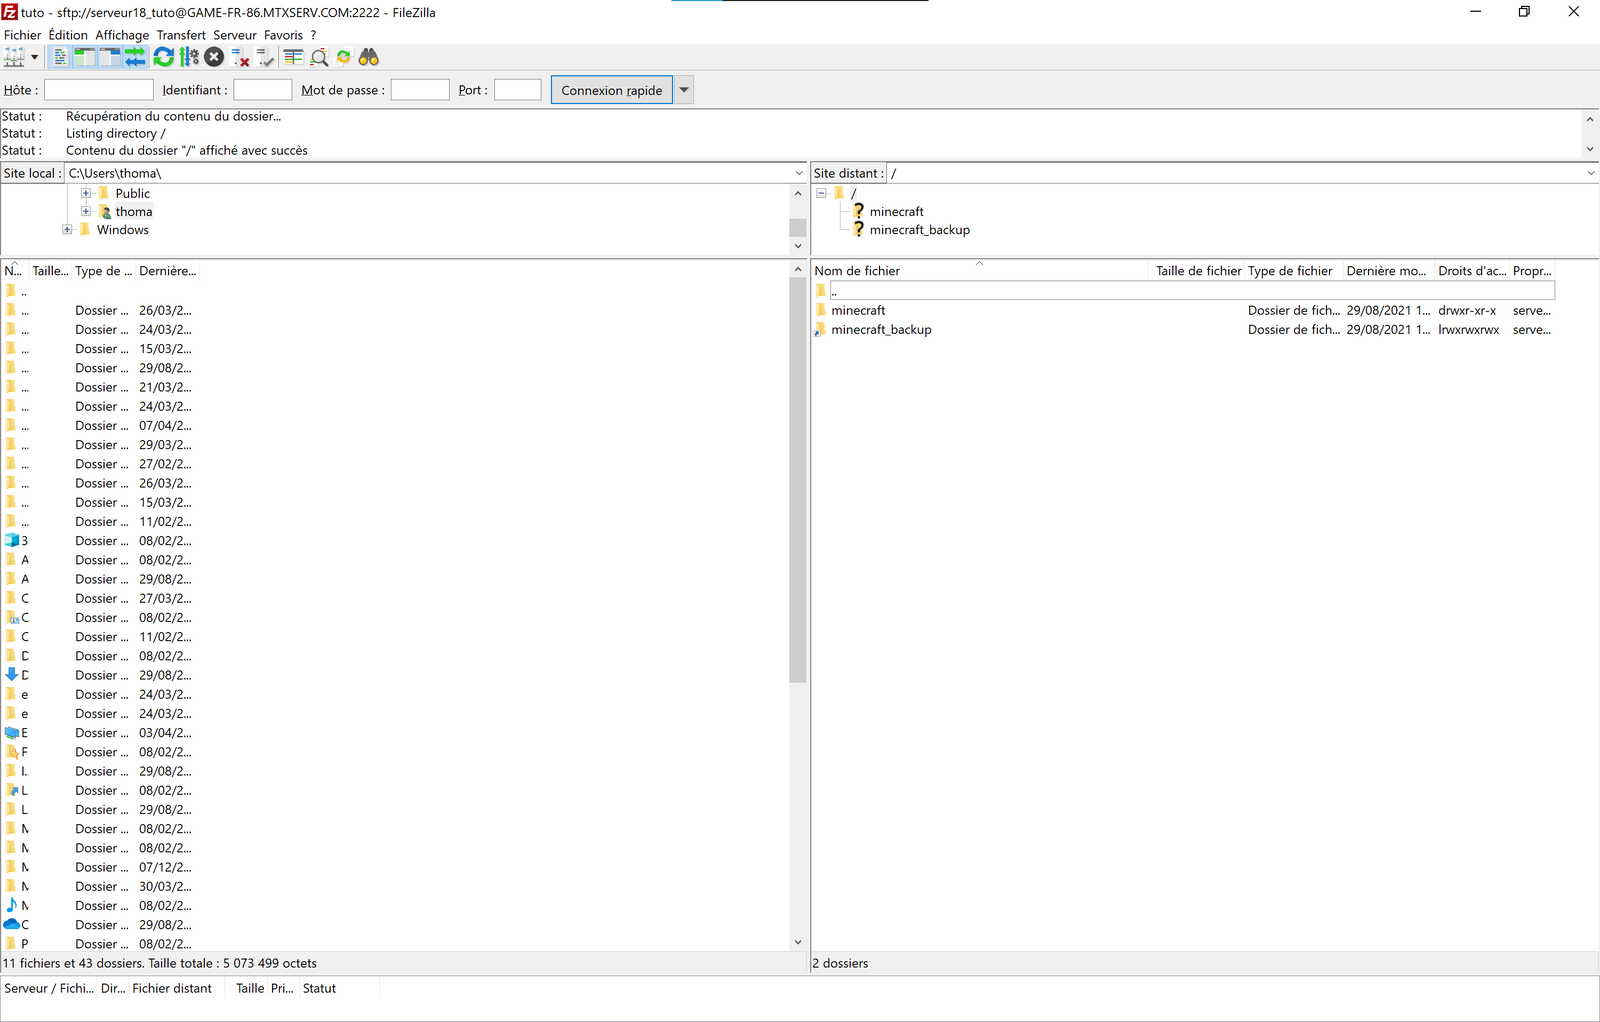Toggle the remote directory tree view

[x=110, y=57]
